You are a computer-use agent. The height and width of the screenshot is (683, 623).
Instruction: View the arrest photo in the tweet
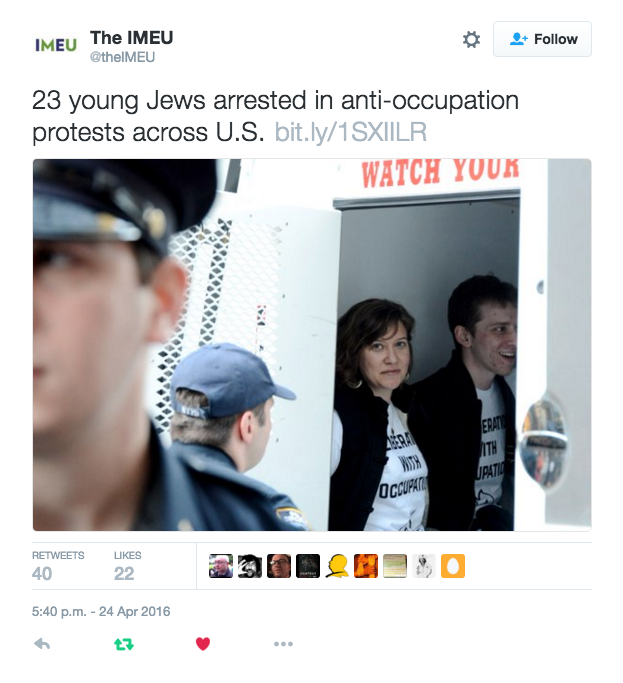[x=312, y=345]
